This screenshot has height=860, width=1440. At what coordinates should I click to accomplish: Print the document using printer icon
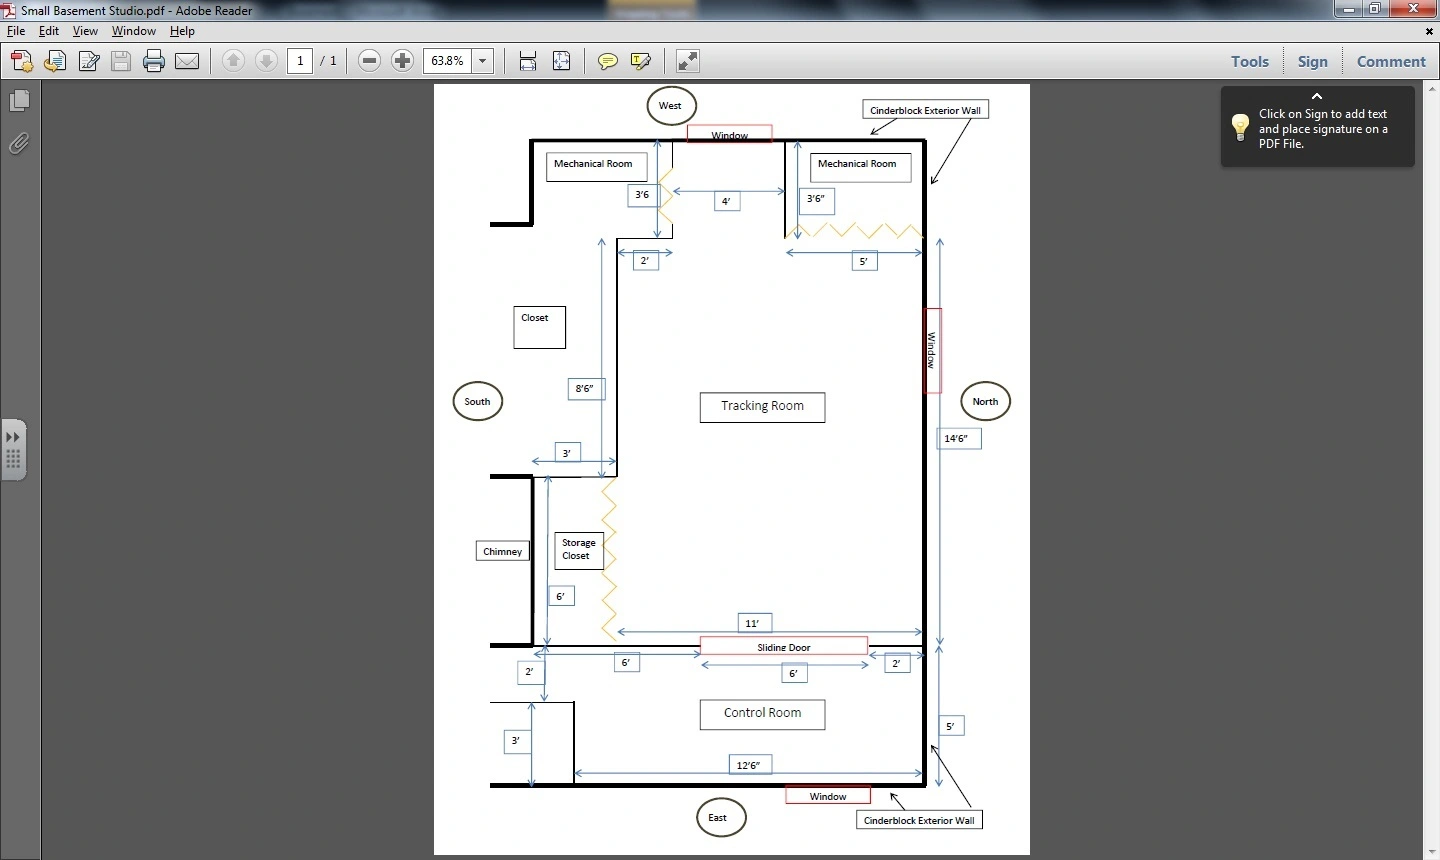point(154,61)
